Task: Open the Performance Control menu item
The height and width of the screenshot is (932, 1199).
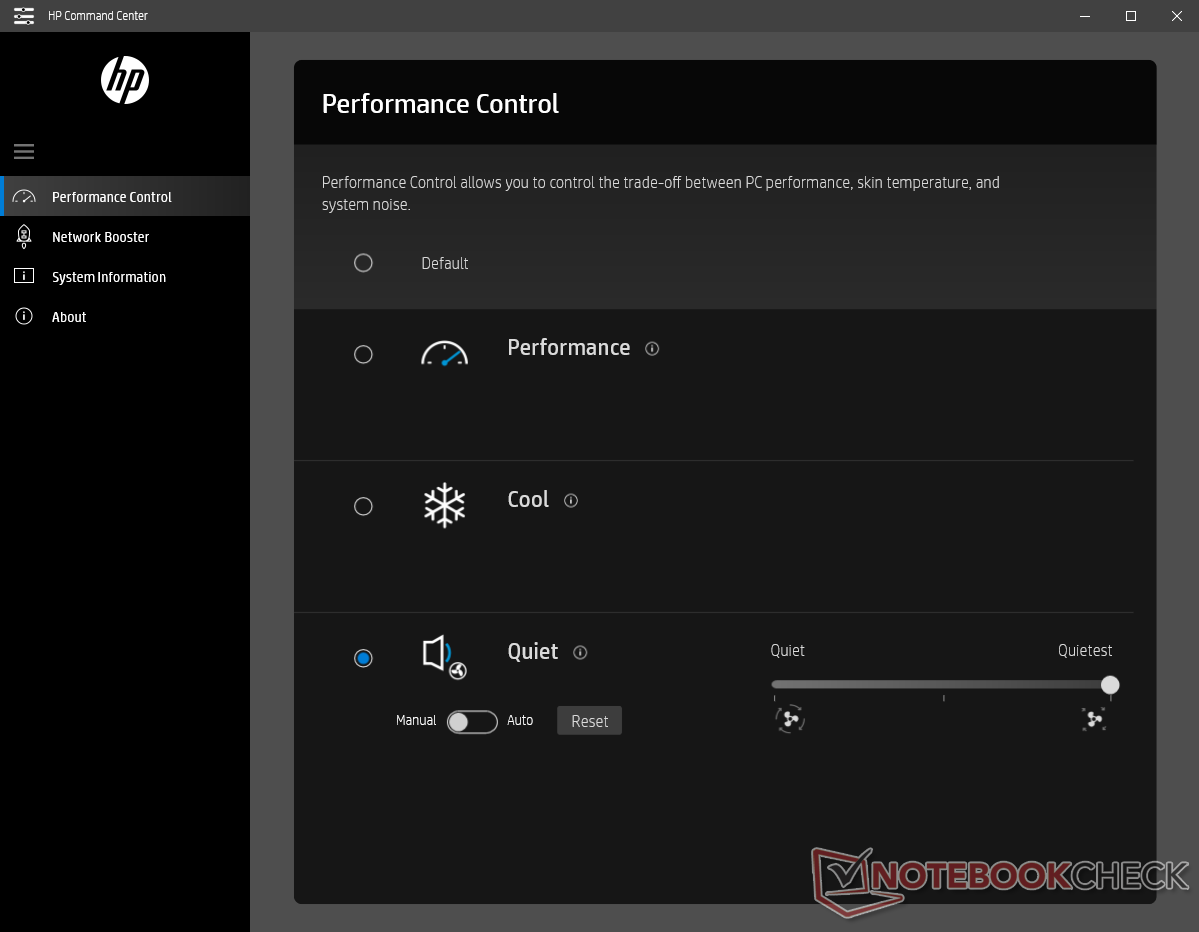Action: point(125,196)
